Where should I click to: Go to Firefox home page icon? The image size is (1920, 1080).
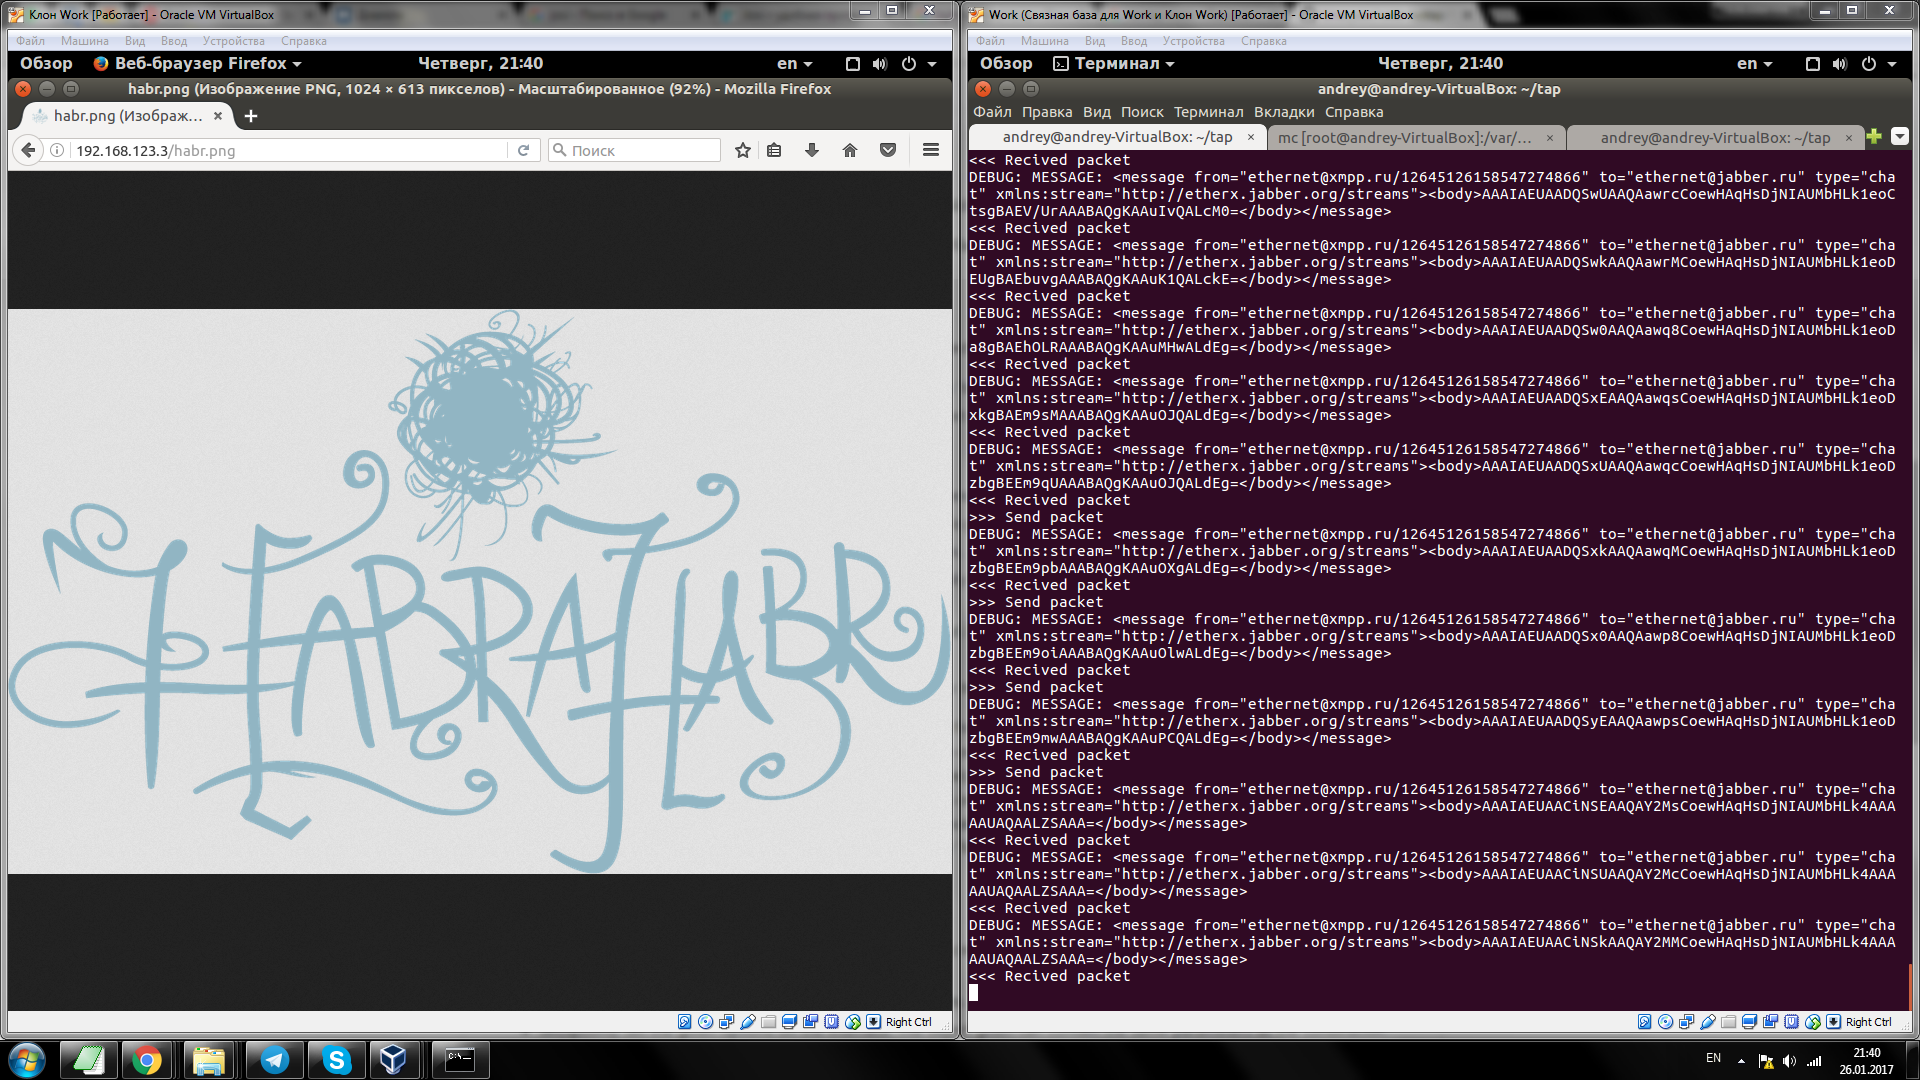[850, 150]
